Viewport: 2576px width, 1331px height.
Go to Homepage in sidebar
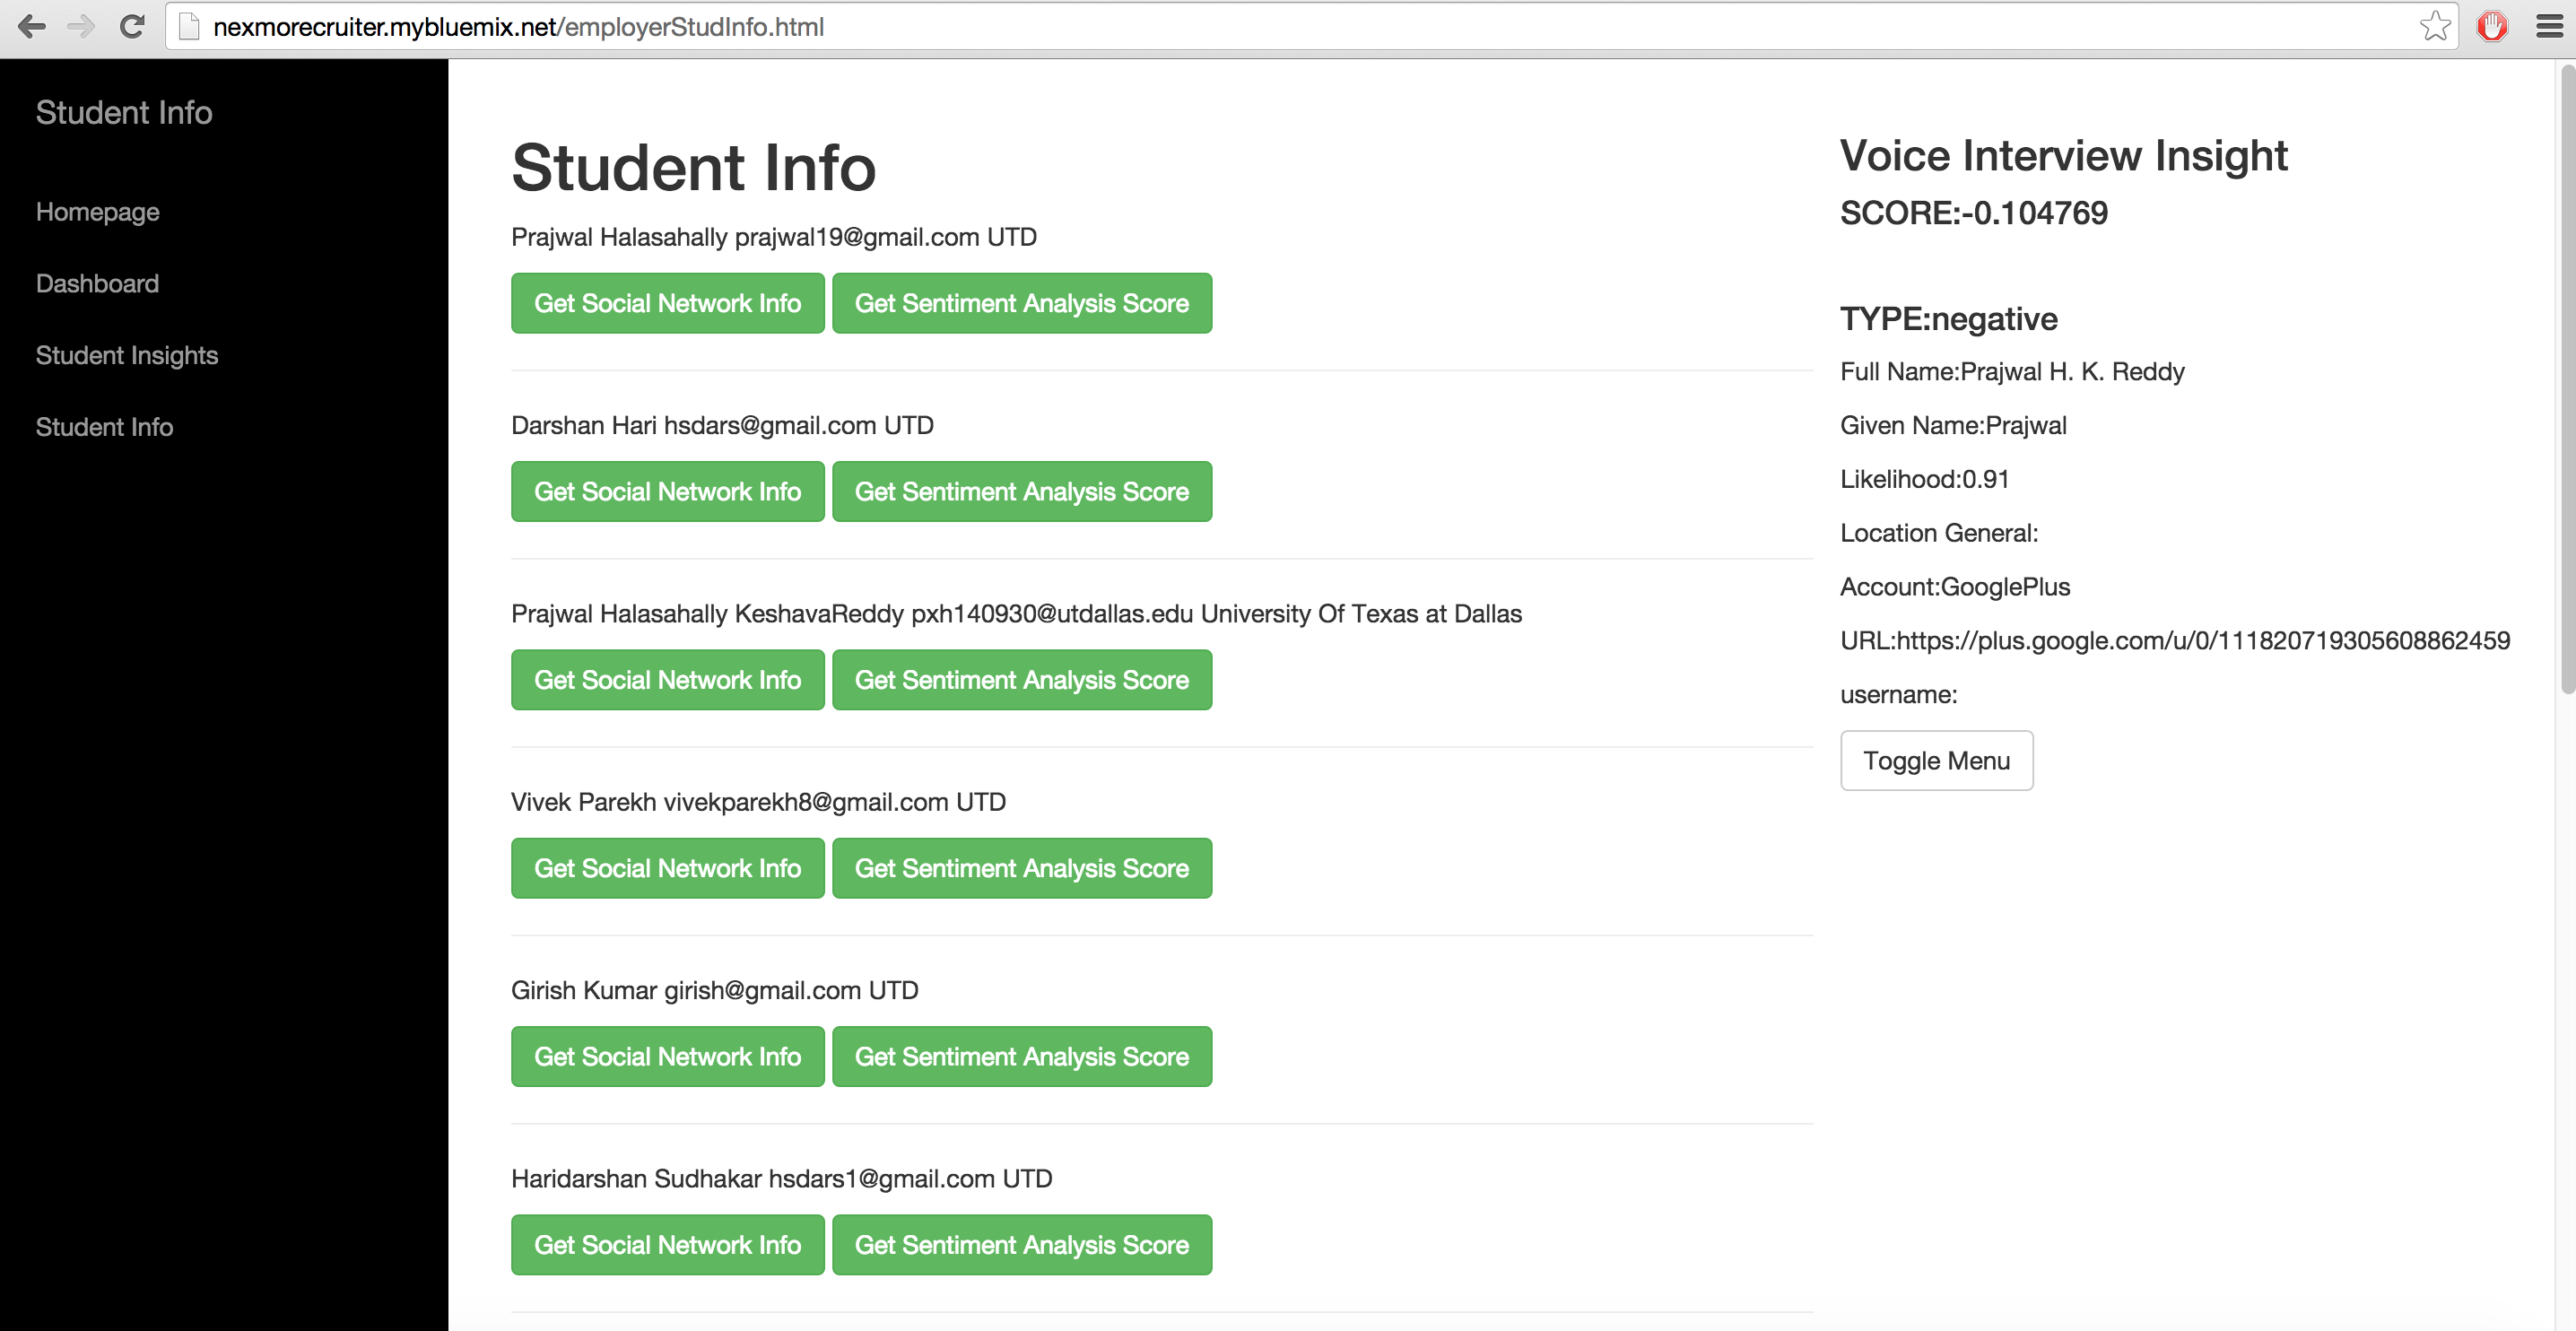click(98, 212)
